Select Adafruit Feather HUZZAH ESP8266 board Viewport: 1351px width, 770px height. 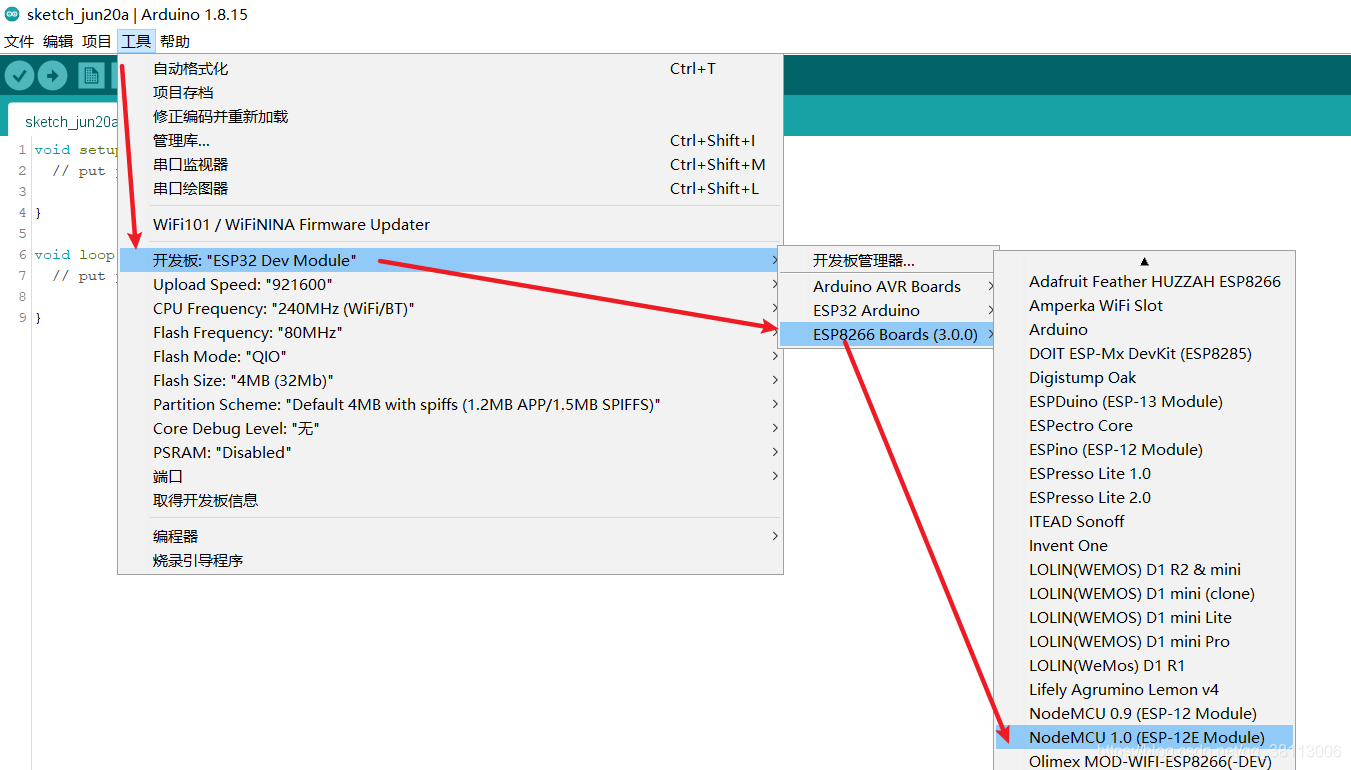pyautogui.click(x=1144, y=282)
